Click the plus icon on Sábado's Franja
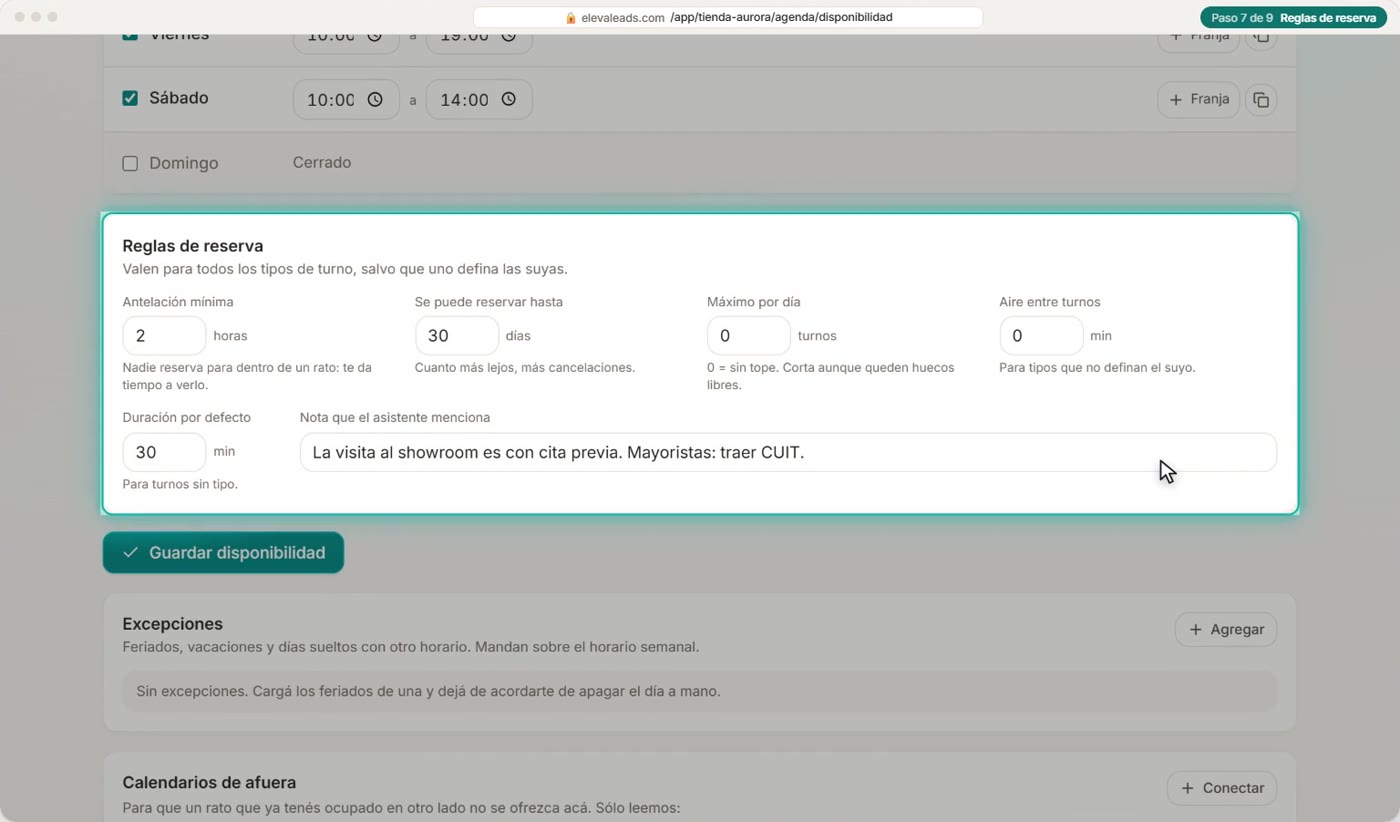This screenshot has height=822, width=1400. click(1176, 100)
